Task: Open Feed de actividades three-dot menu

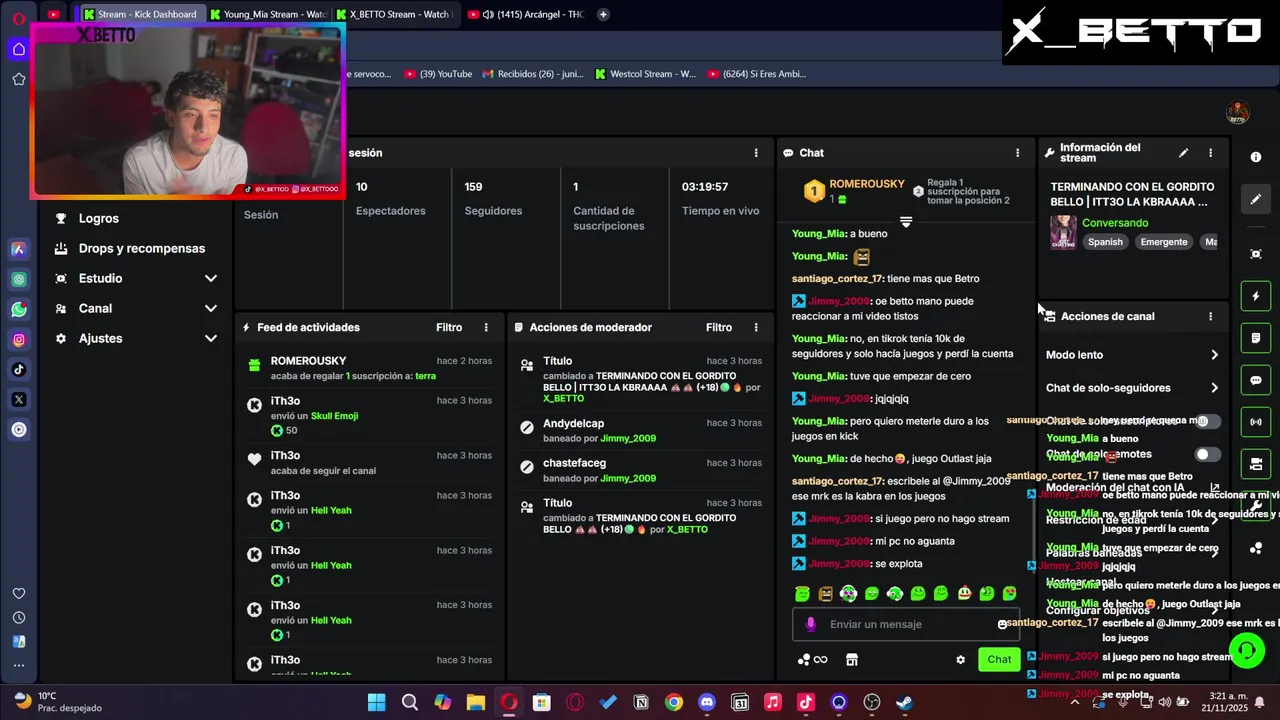Action: coord(486,327)
